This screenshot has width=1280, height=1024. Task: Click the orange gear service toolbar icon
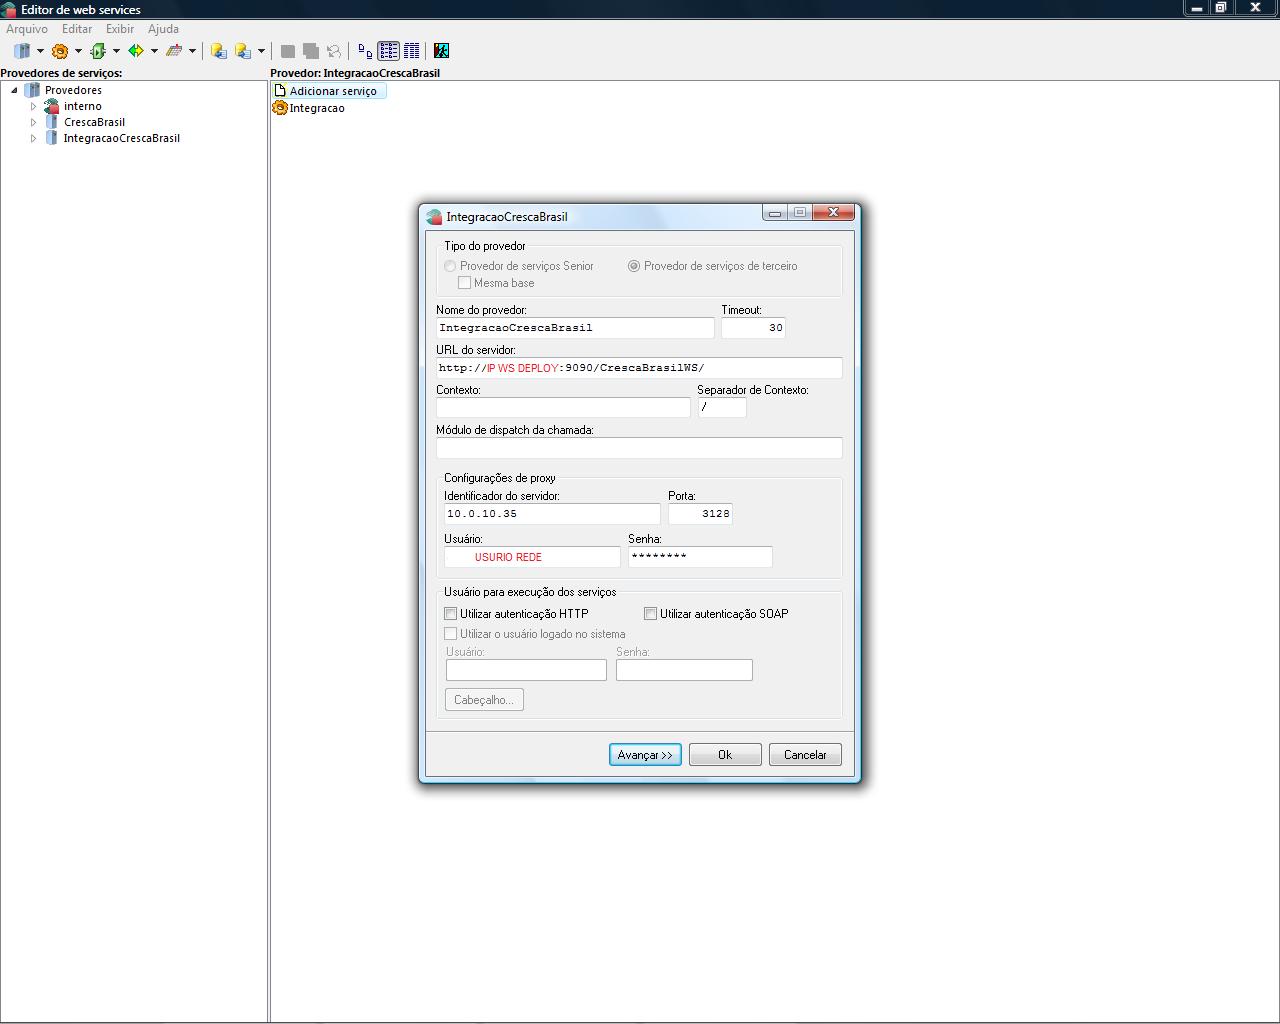60,51
